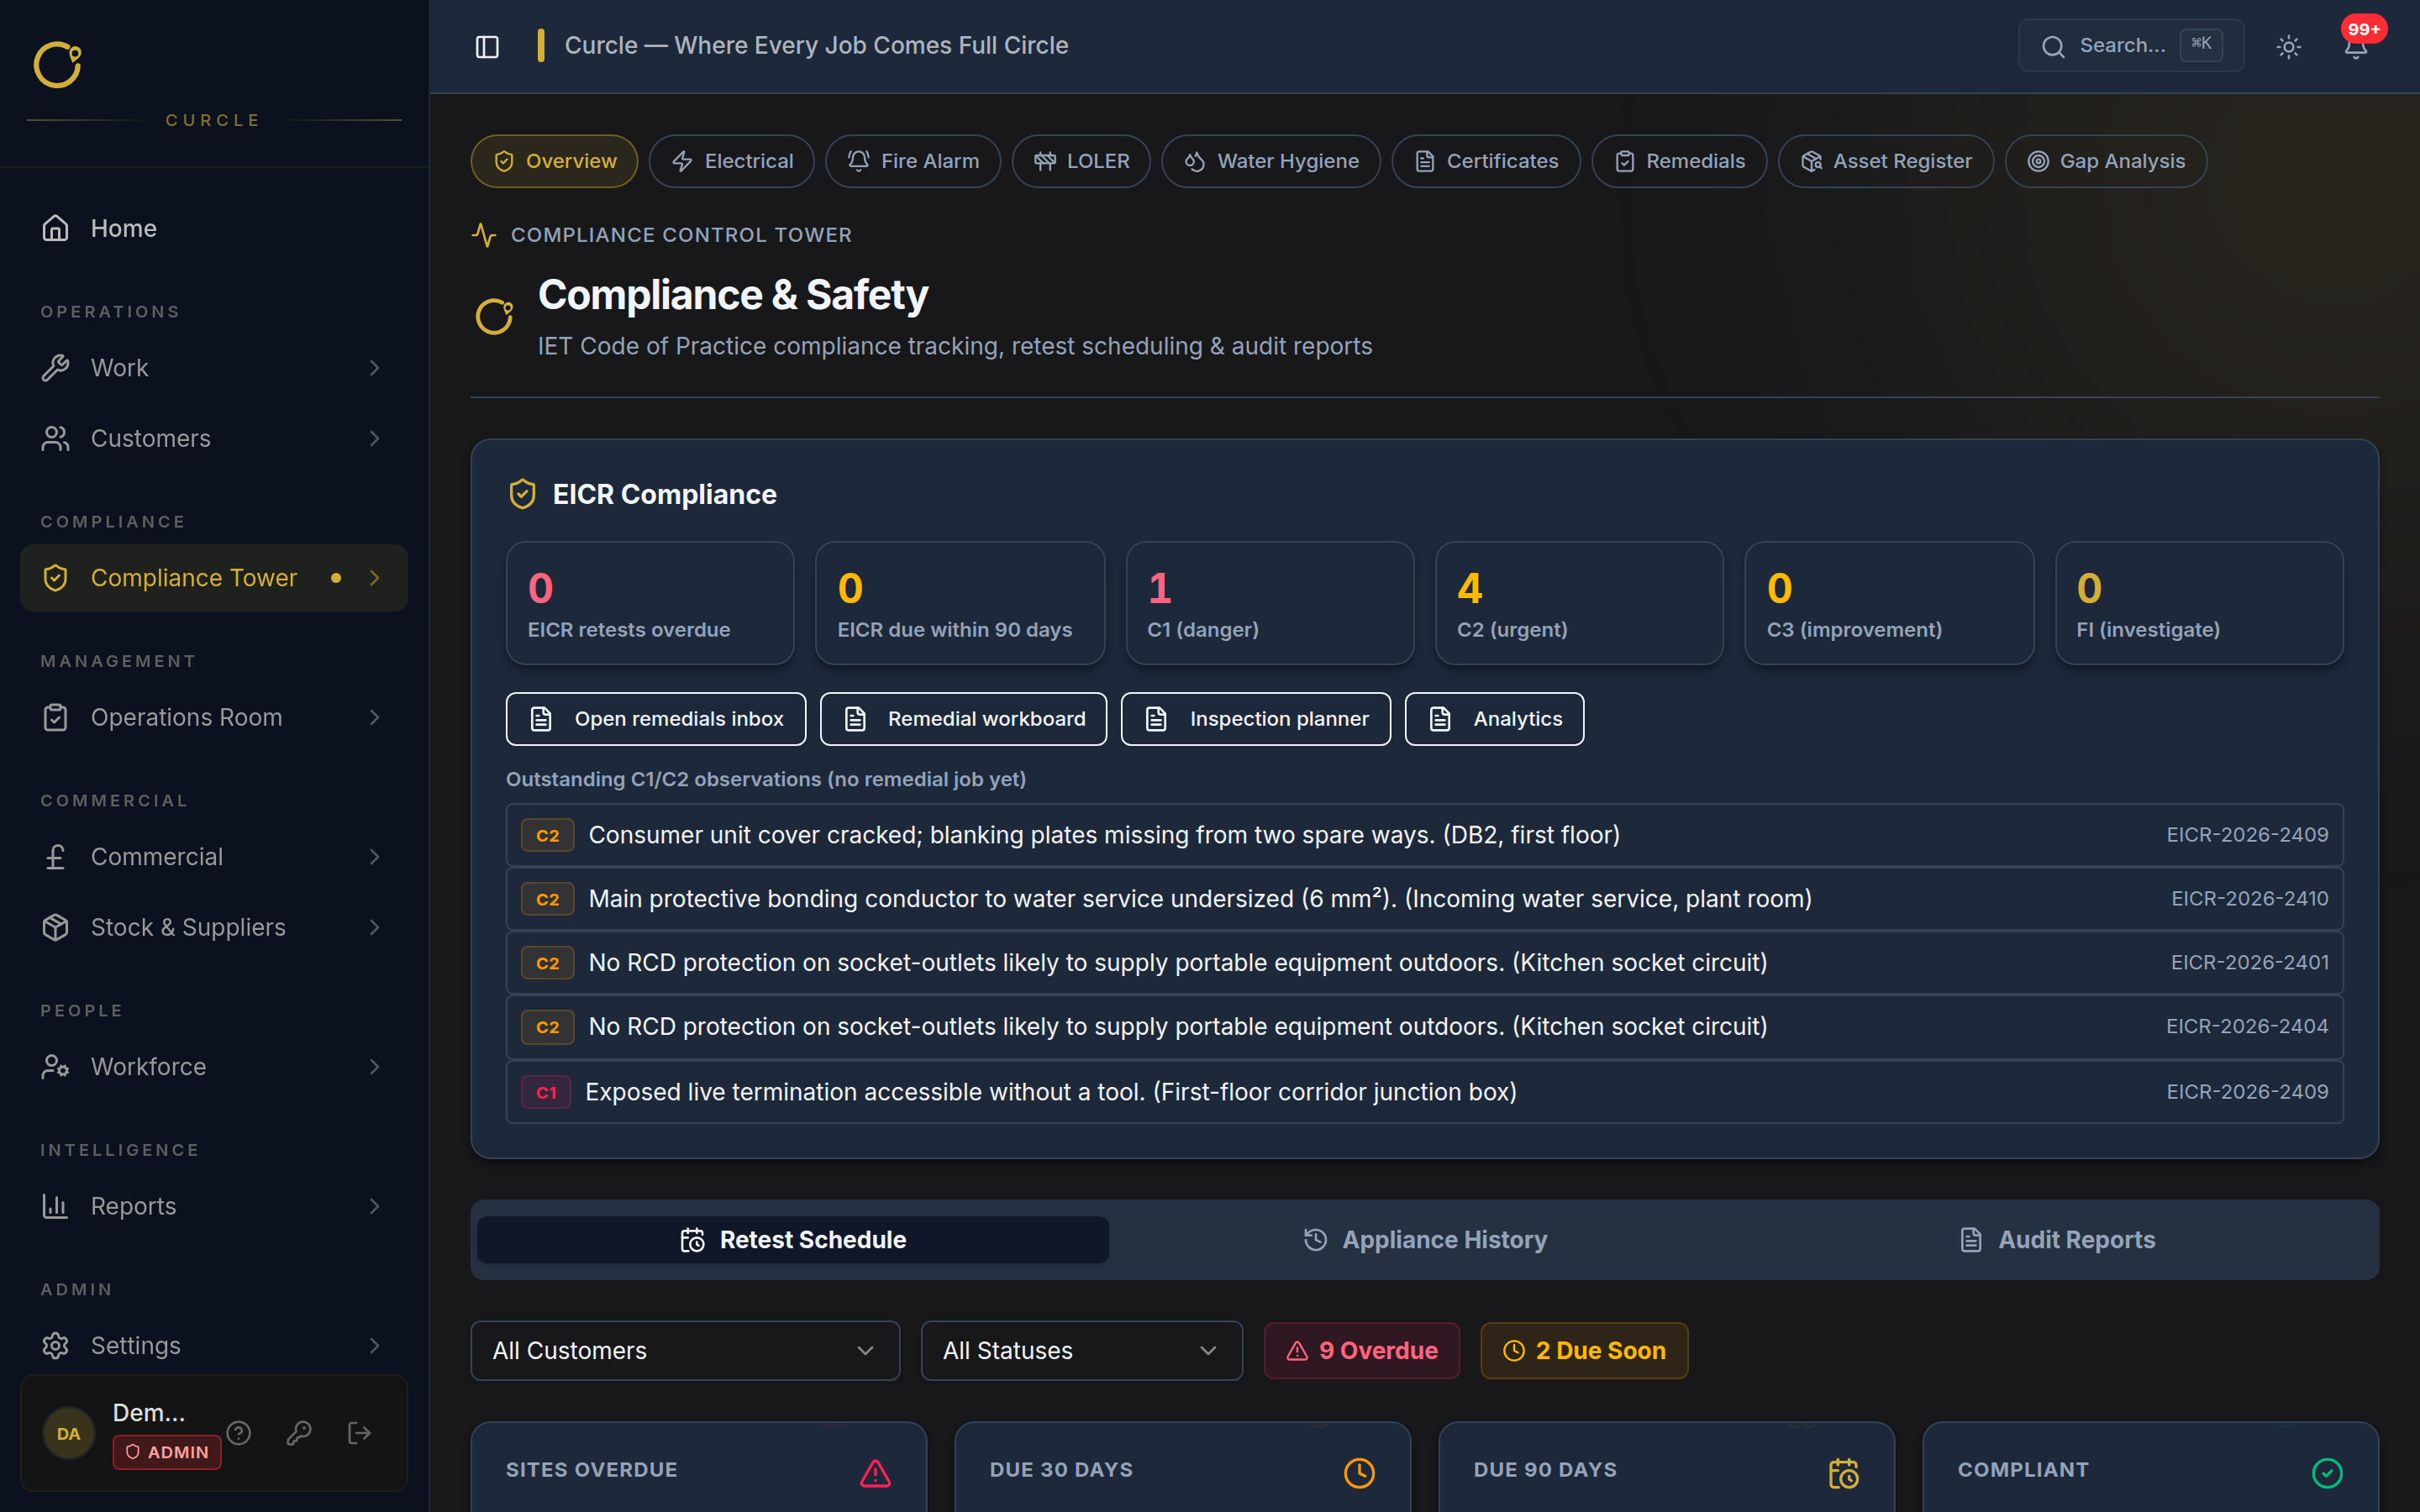Expand the Reports menu chevron
The image size is (2420, 1512).
point(375,1206)
